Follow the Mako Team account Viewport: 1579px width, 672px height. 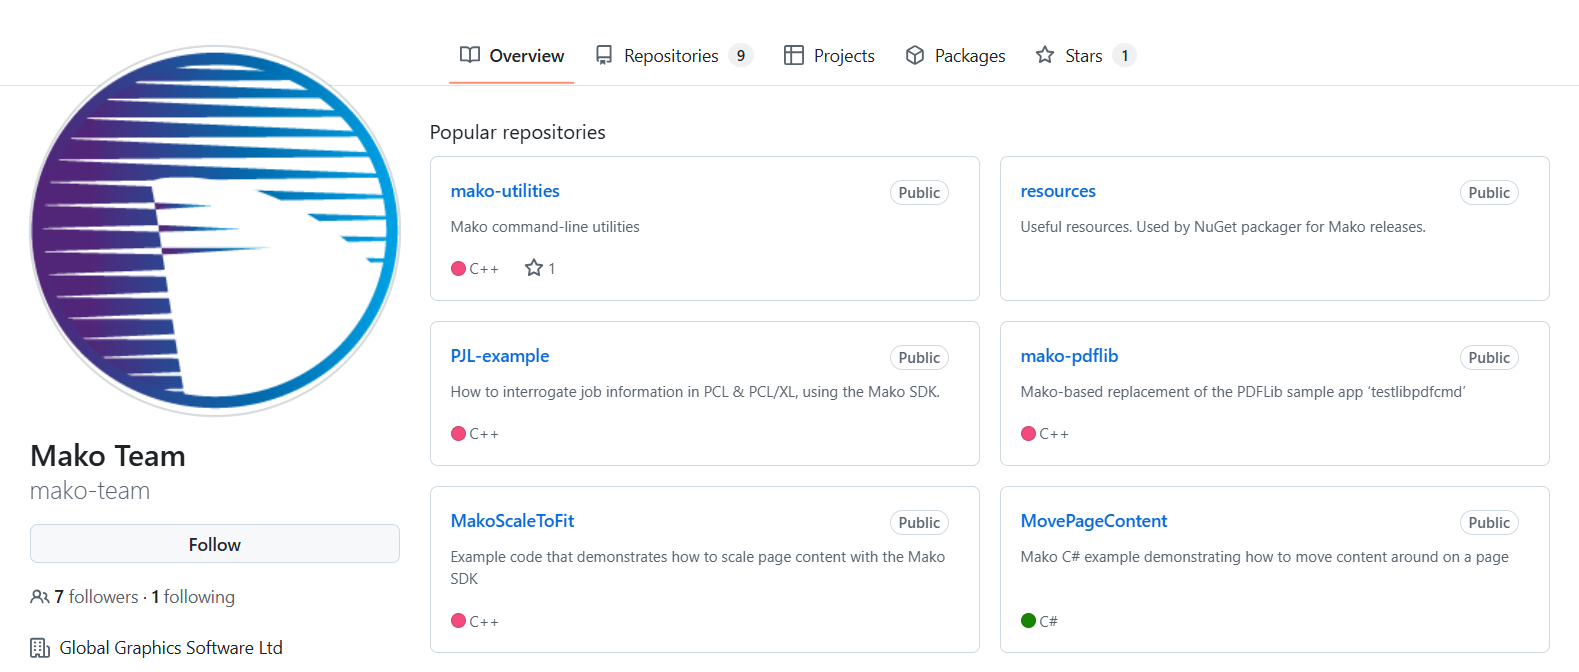point(215,544)
